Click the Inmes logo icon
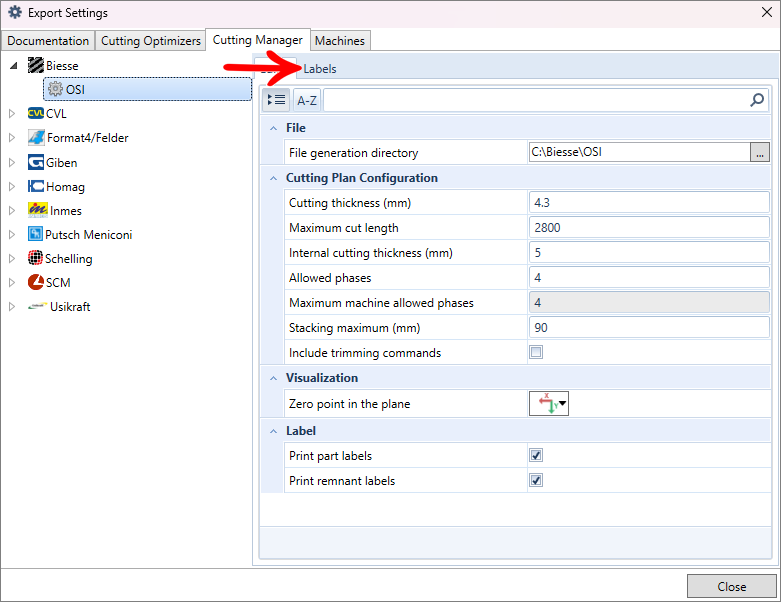The height and width of the screenshot is (603, 782). [38, 210]
